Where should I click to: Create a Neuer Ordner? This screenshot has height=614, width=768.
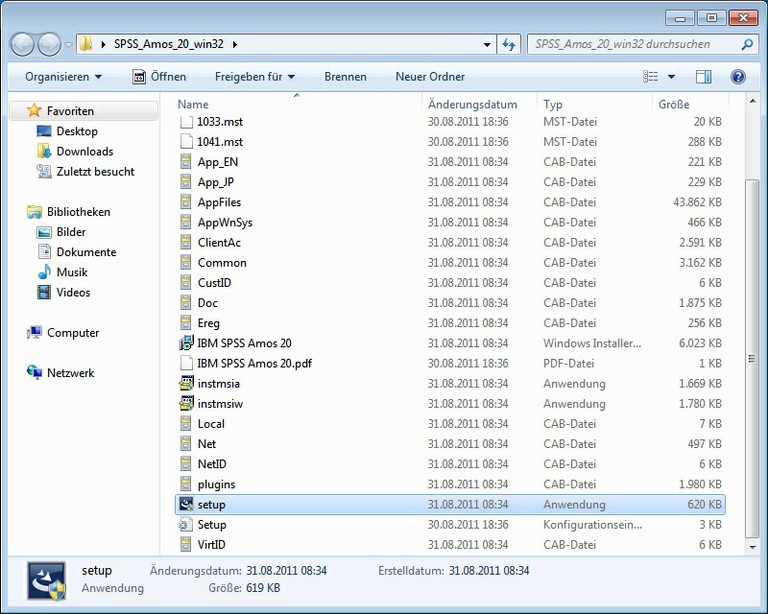tap(430, 77)
